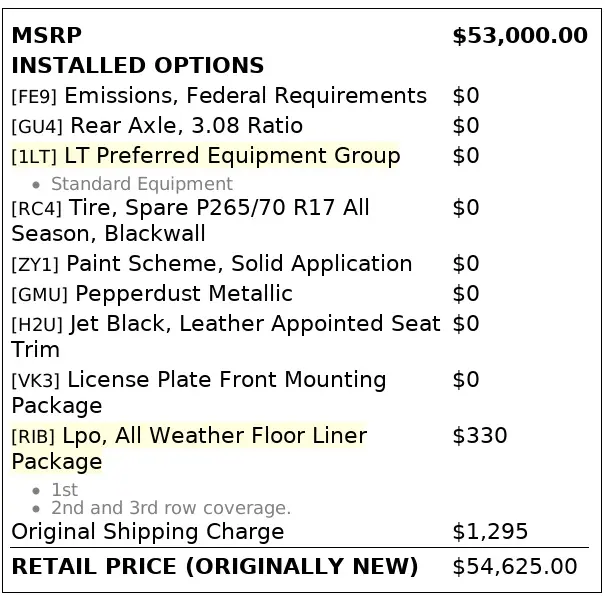Click the [GU4] option code

pyautogui.click(x=37, y=127)
